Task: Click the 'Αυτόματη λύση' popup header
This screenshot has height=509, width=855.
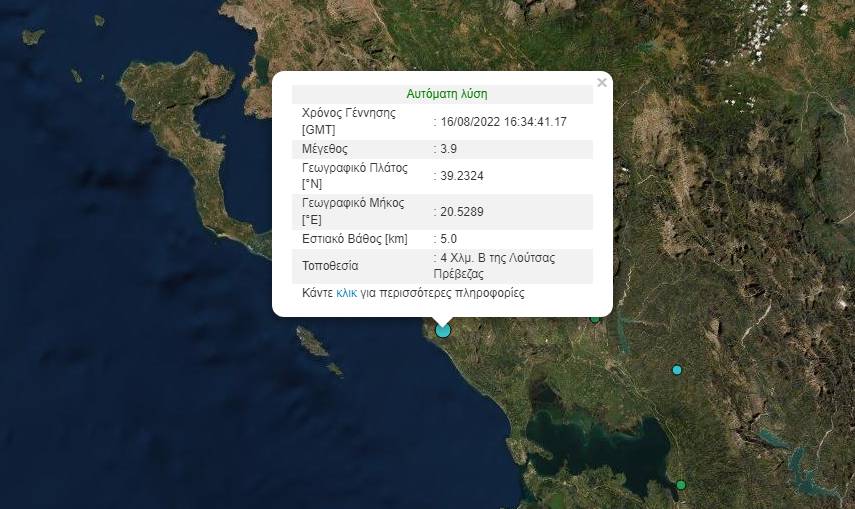Action: click(x=447, y=94)
